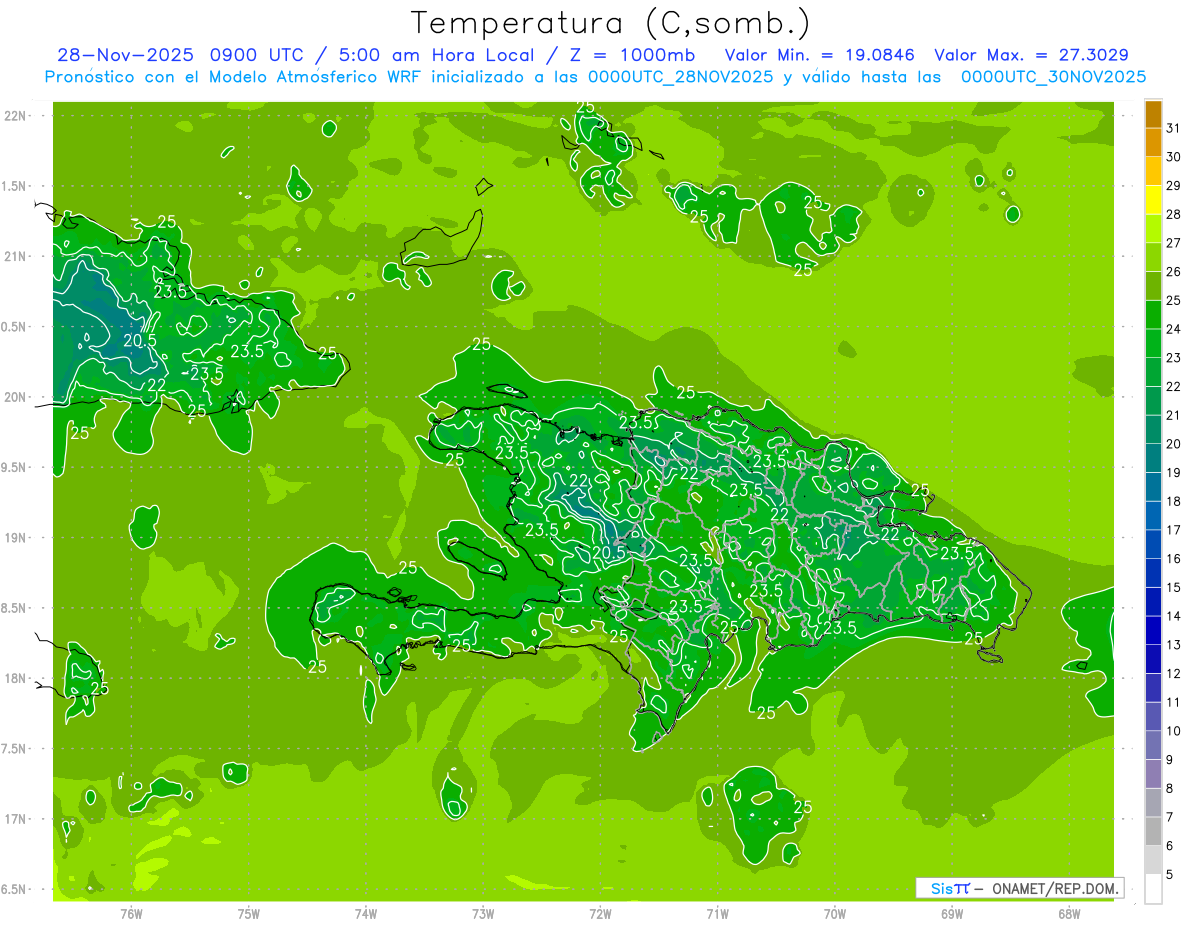Click the Temperatura (C,somb.) title
The height and width of the screenshot is (927, 1200).
611,23
